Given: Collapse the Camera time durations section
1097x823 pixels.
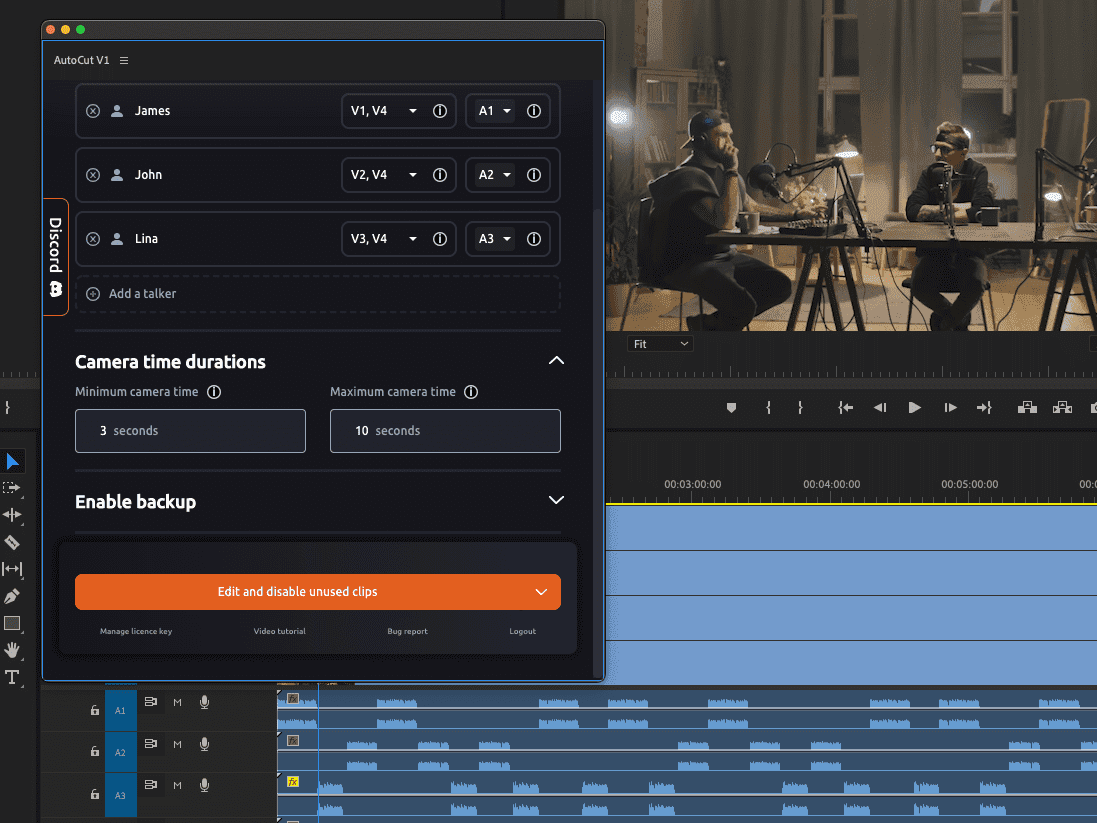Looking at the screenshot, I should click(x=556, y=361).
